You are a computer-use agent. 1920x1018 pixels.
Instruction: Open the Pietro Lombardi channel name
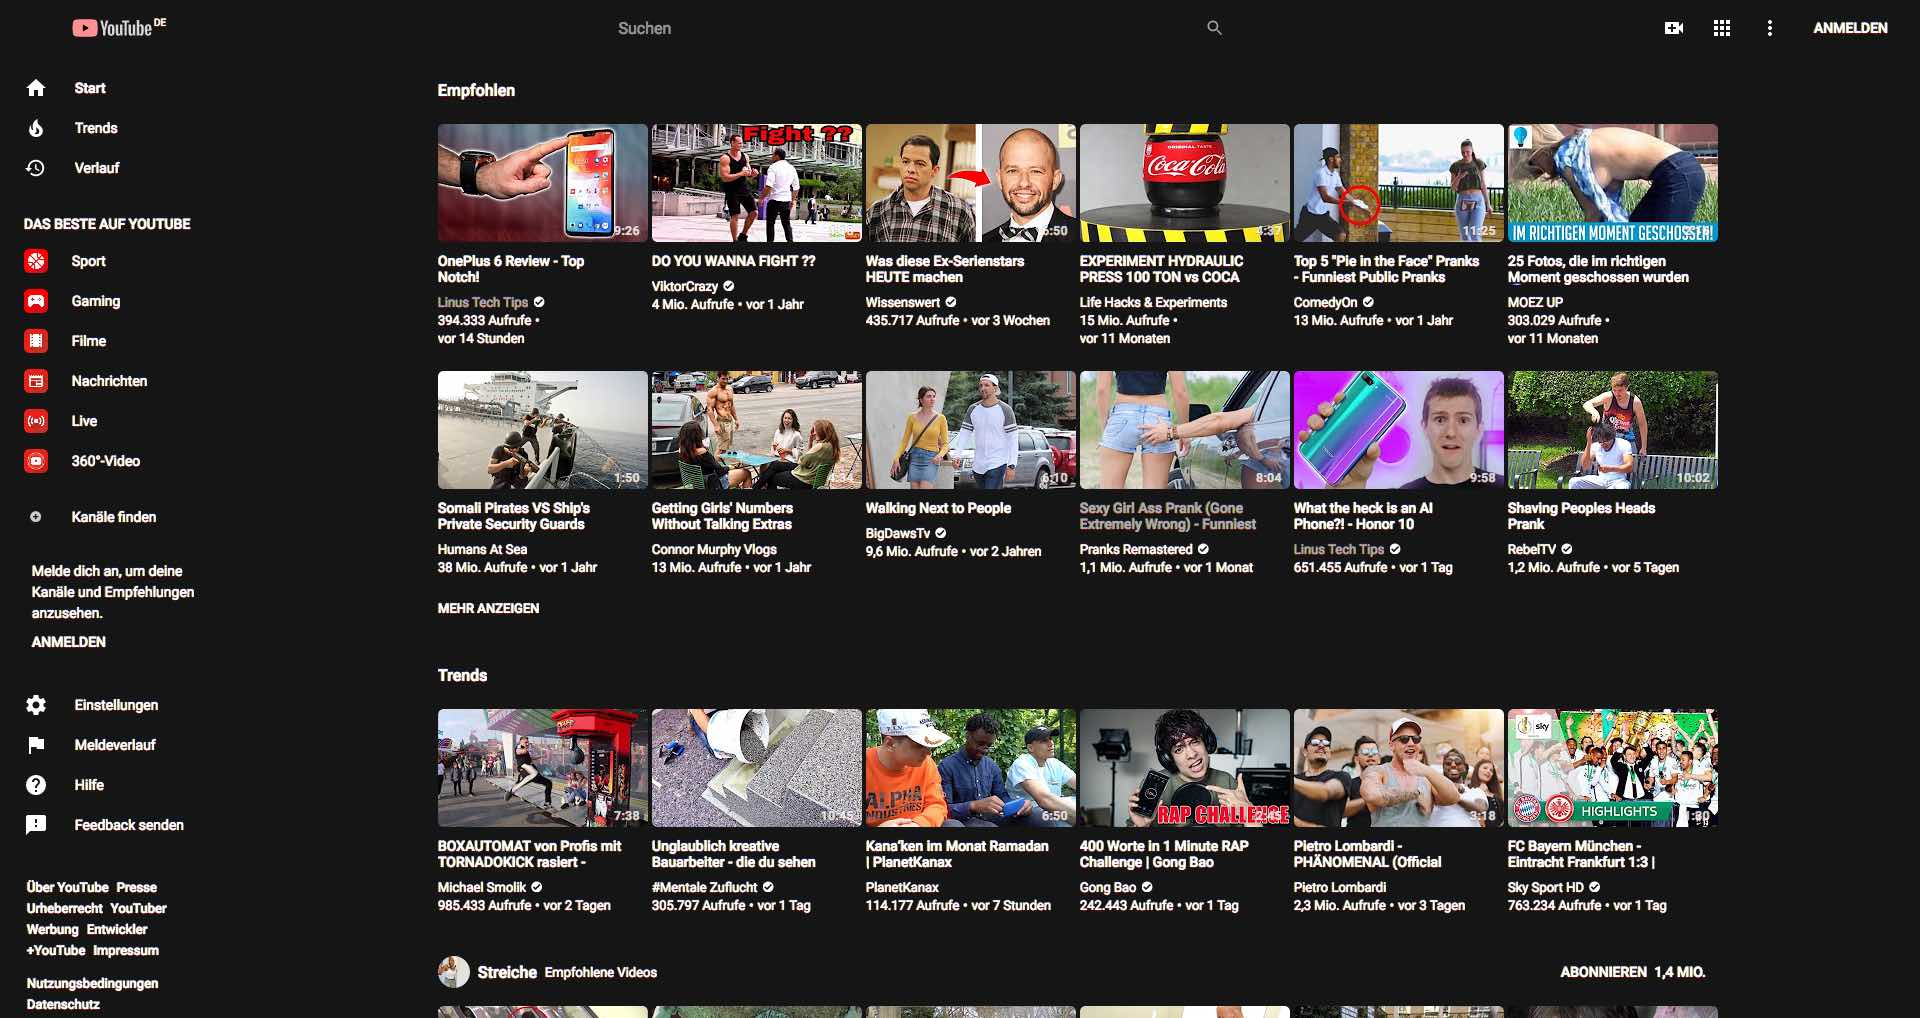pos(1340,887)
